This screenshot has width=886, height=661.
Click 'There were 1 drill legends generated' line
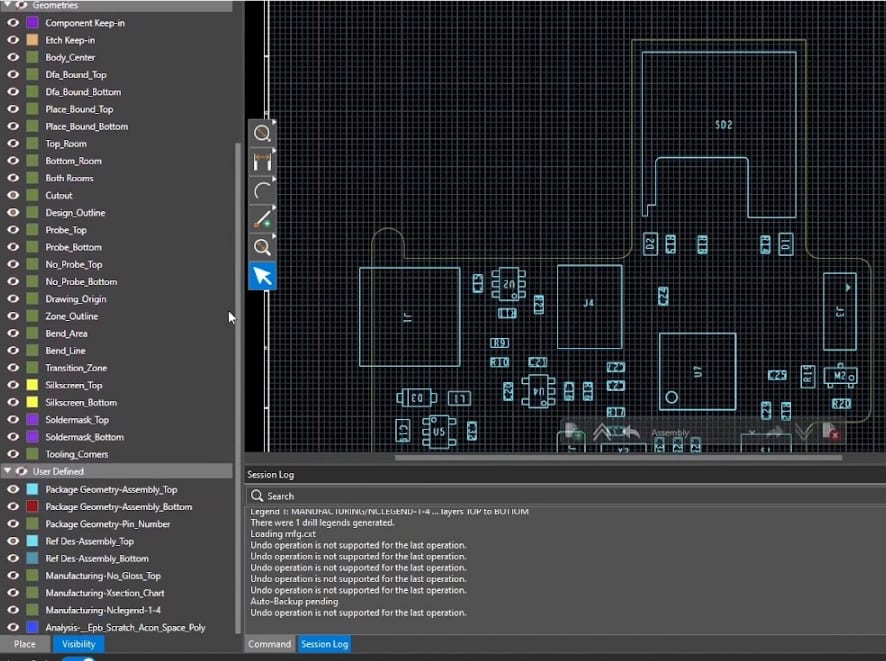point(323,523)
